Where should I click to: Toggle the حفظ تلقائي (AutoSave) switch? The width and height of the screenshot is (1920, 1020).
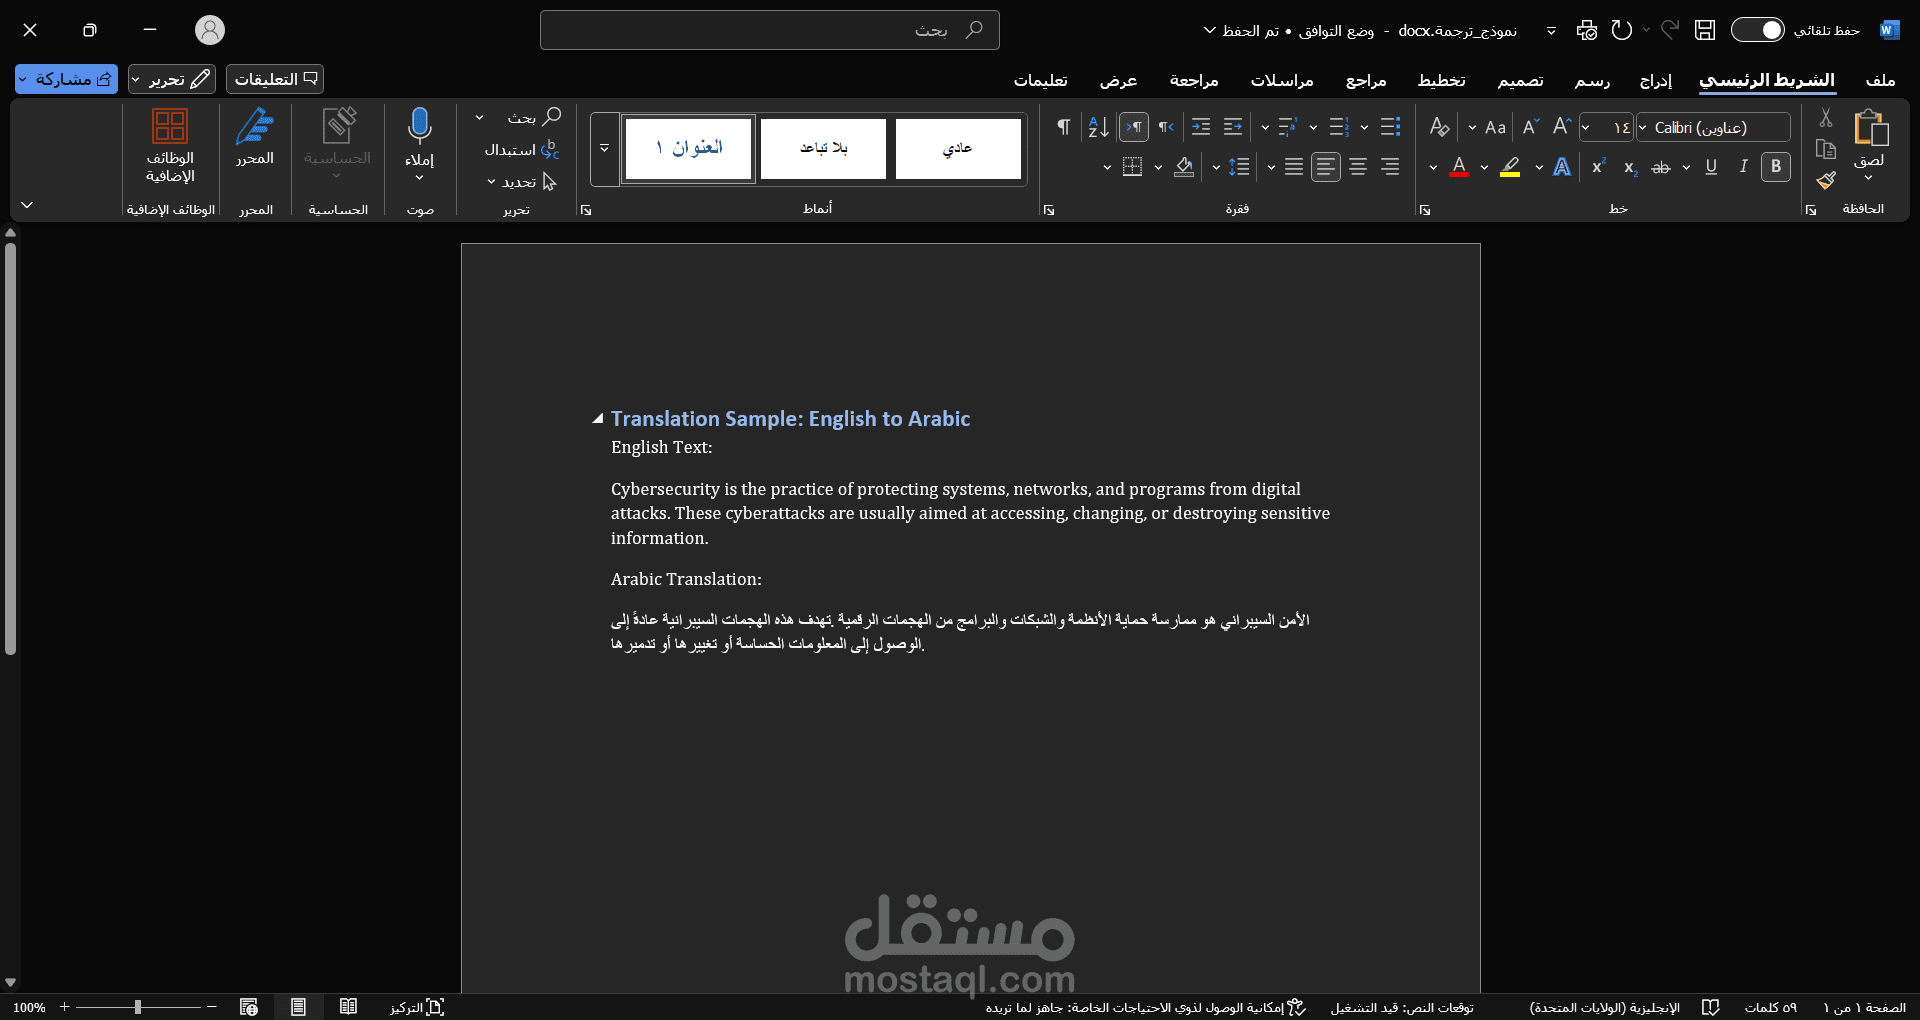pos(1757,30)
